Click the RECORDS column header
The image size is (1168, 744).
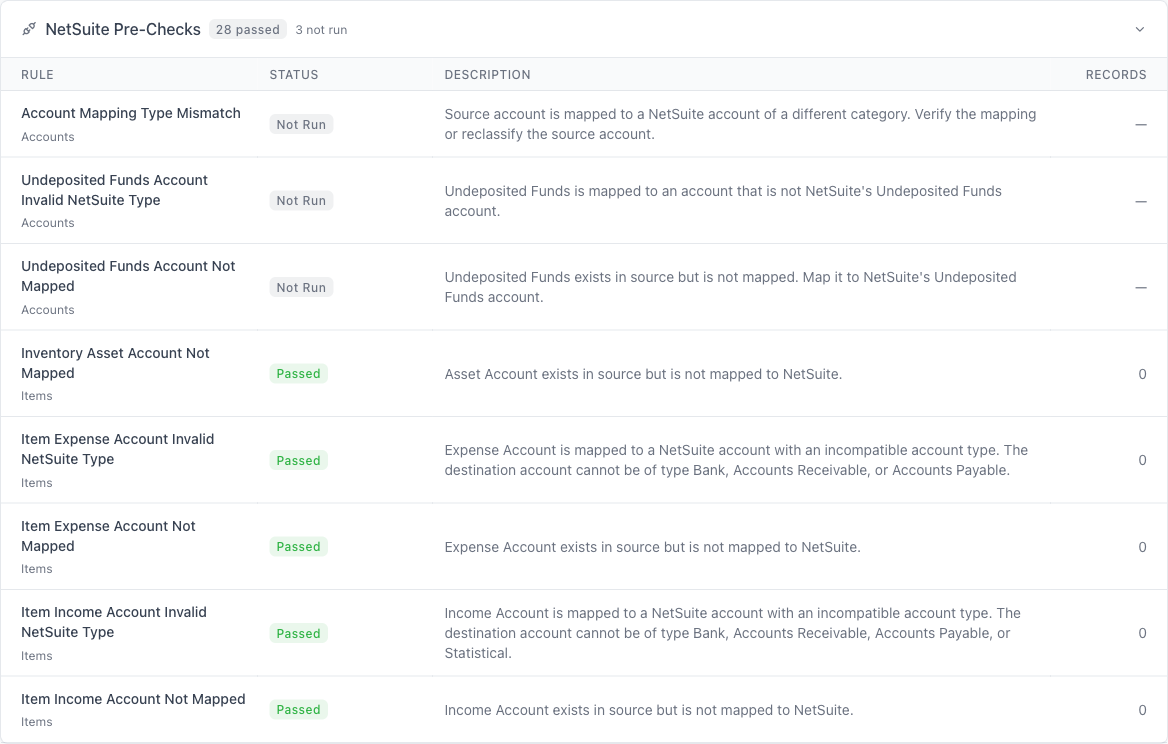1116,74
